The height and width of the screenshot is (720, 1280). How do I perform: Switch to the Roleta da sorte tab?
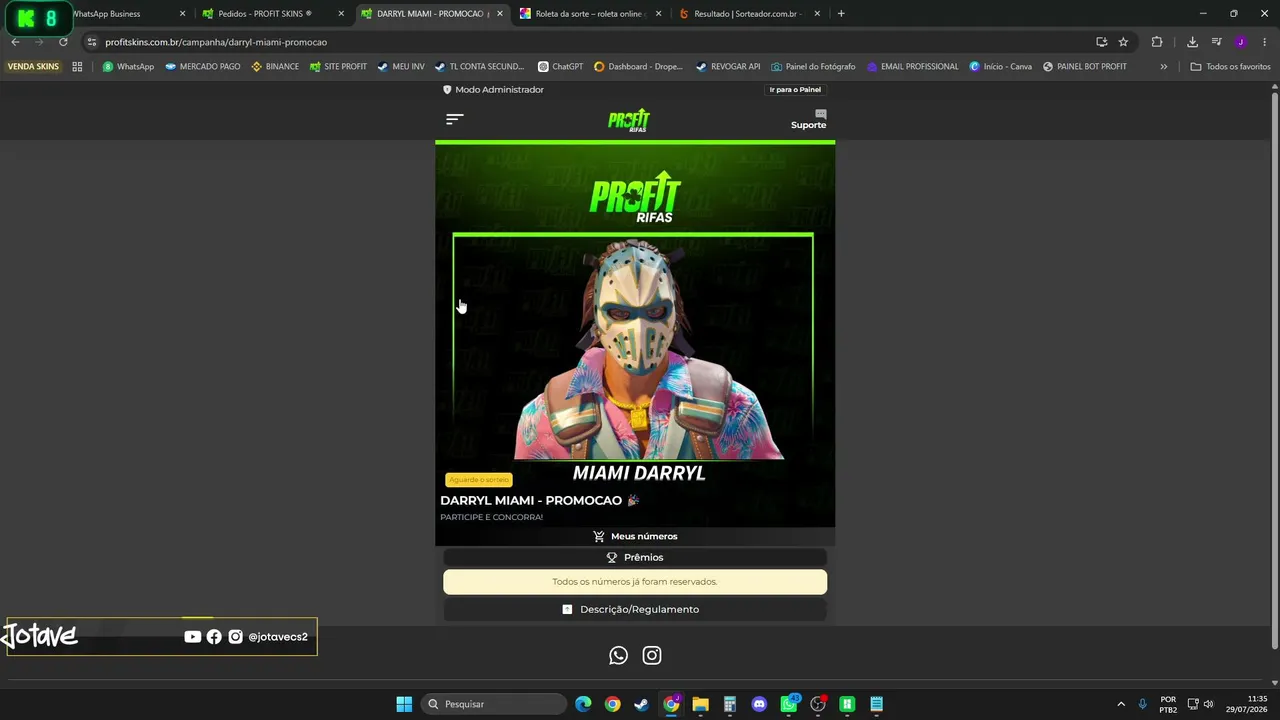coord(590,14)
